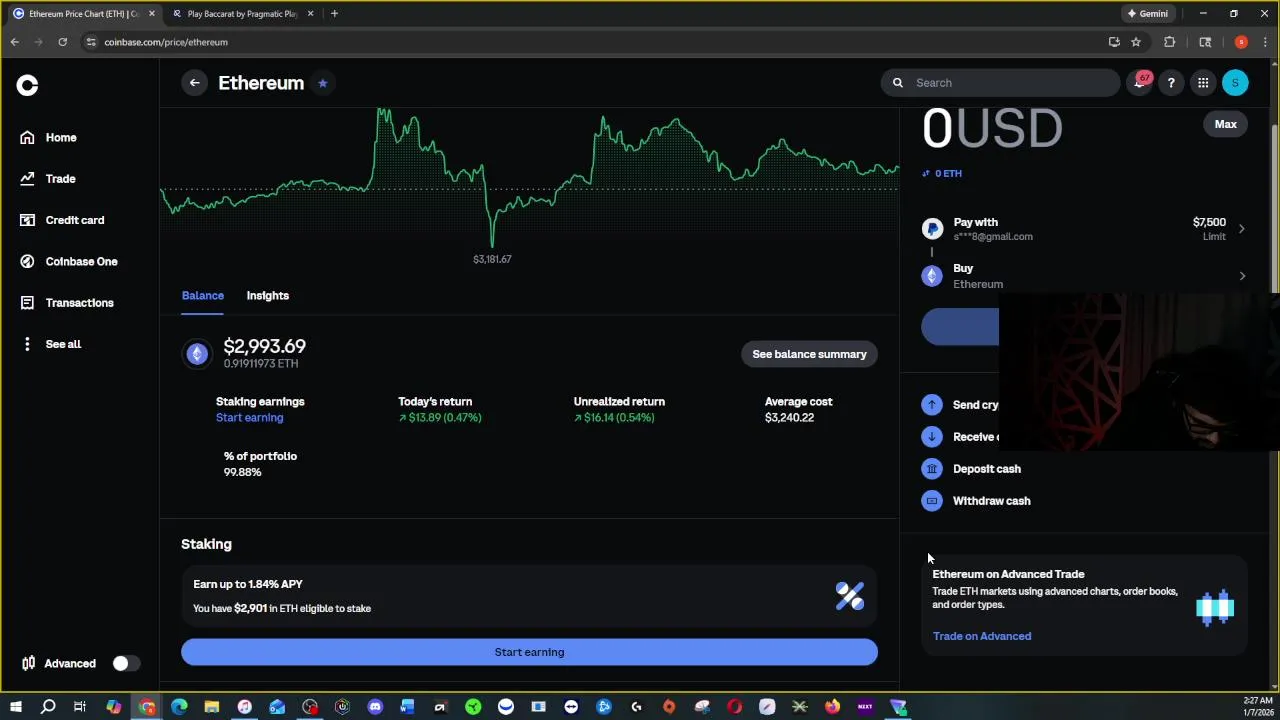The image size is (1280, 720).
Task: Click See balance summary button
Action: tap(809, 354)
